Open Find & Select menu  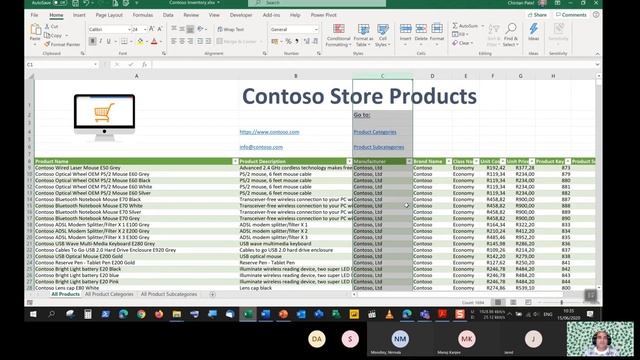click(511, 35)
